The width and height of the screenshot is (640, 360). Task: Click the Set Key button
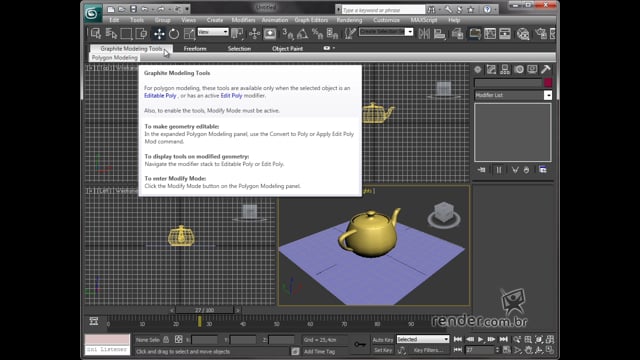point(383,350)
